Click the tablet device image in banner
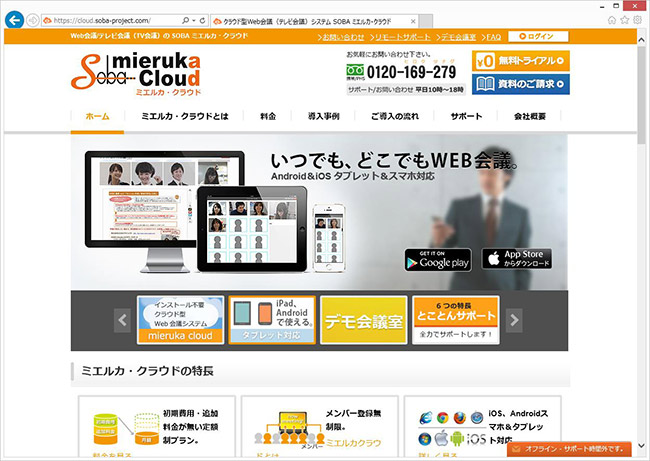This screenshot has width=650, height=461. pos(252,229)
